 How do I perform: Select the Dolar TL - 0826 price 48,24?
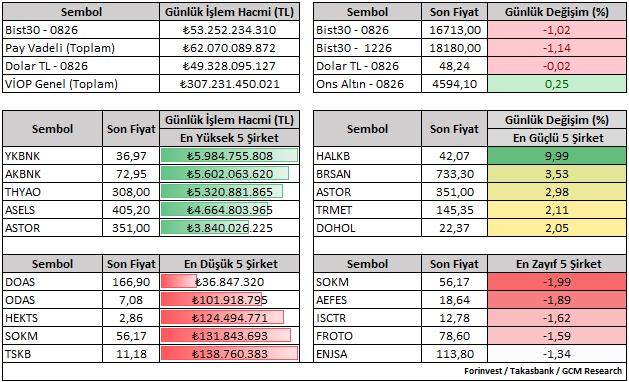[x=454, y=66]
